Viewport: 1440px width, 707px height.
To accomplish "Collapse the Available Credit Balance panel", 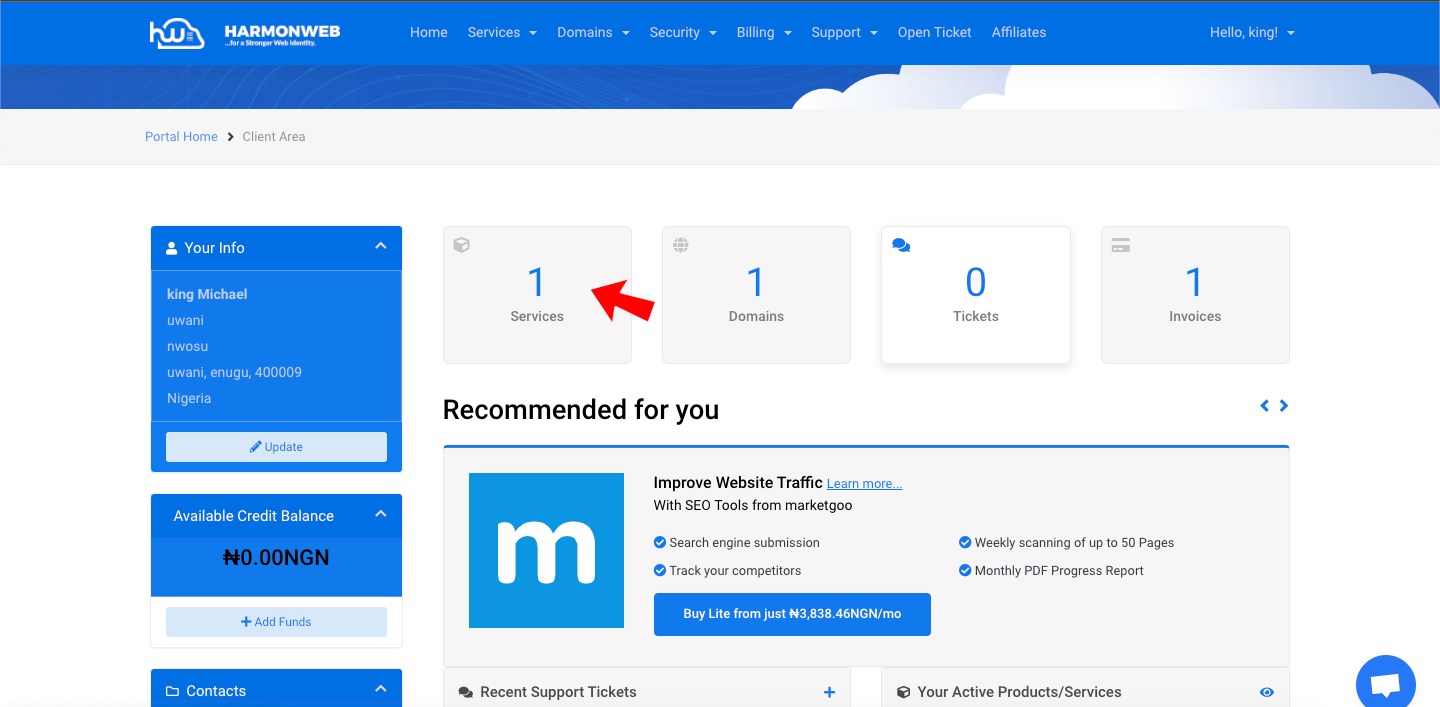I will coord(380,514).
